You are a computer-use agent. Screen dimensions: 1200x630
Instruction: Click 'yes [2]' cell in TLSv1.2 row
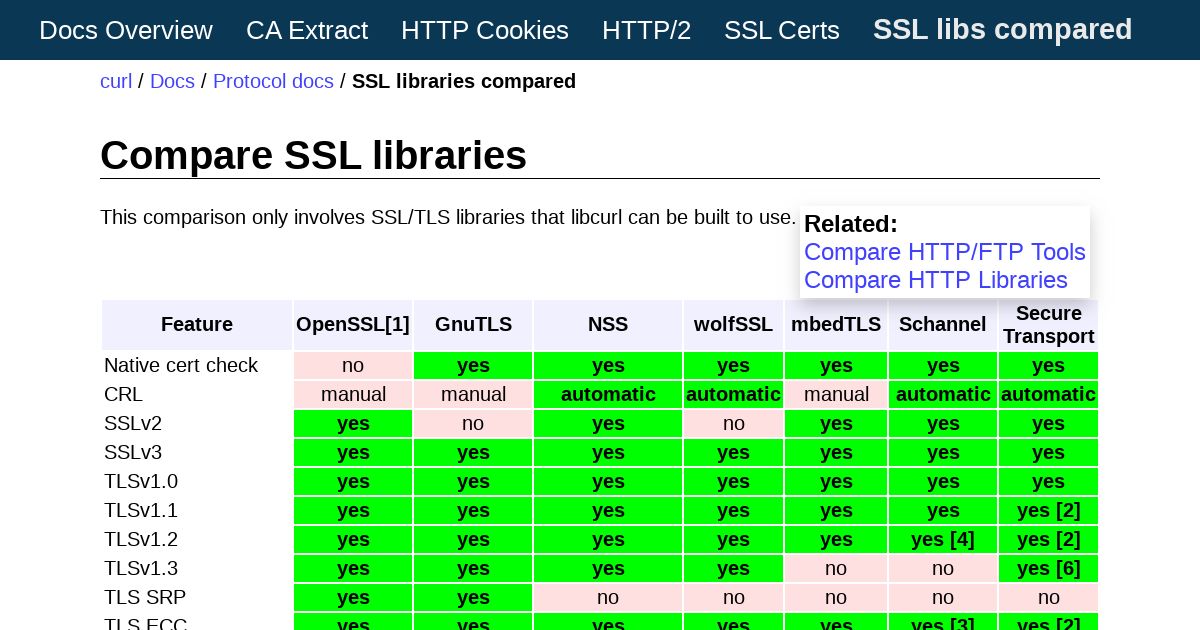point(1048,539)
